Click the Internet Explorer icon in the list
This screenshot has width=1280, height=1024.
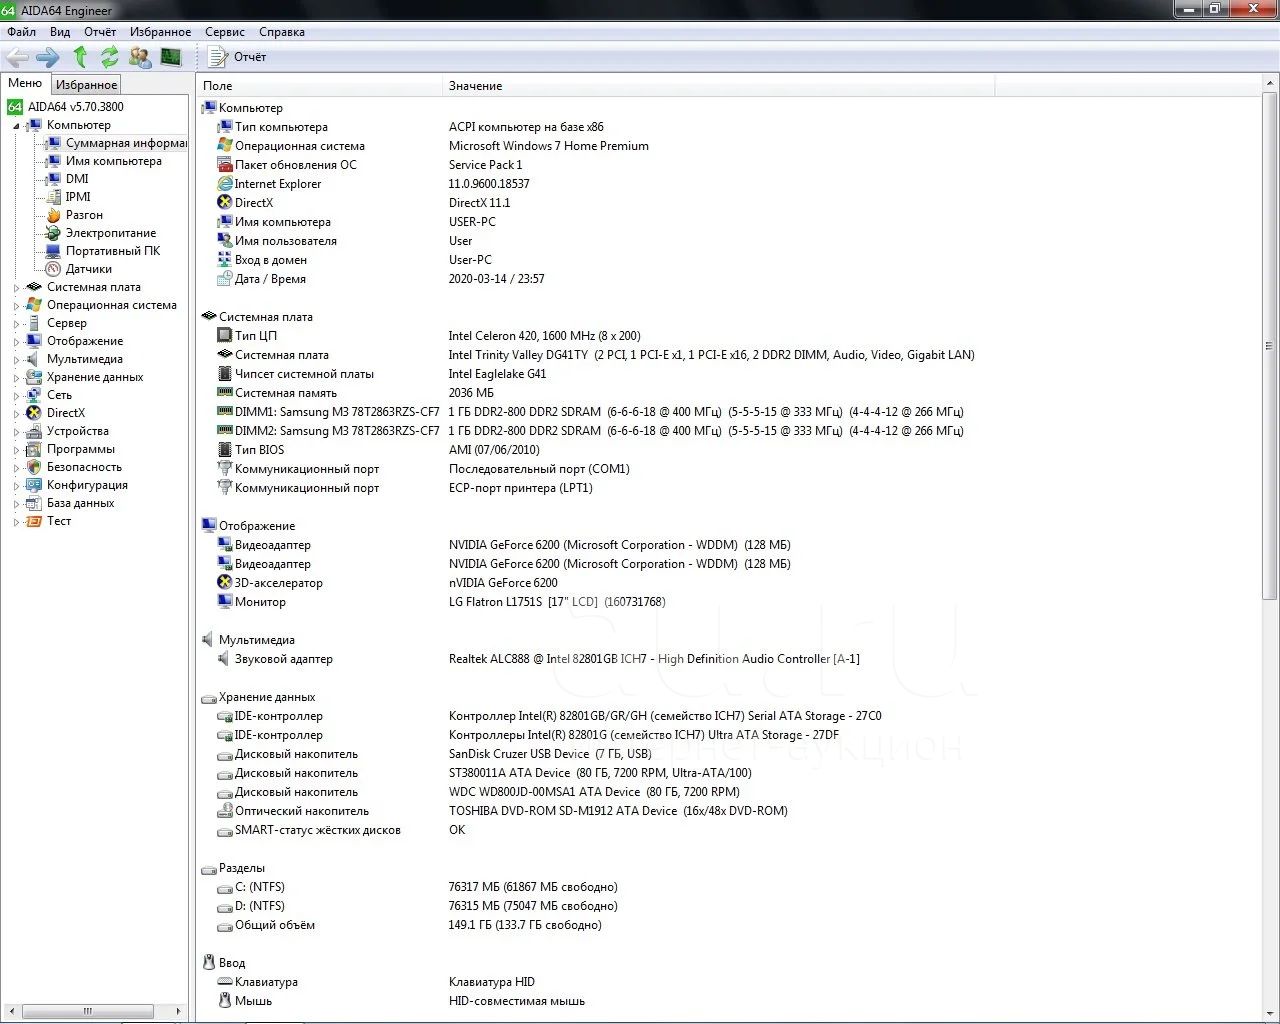(x=225, y=184)
